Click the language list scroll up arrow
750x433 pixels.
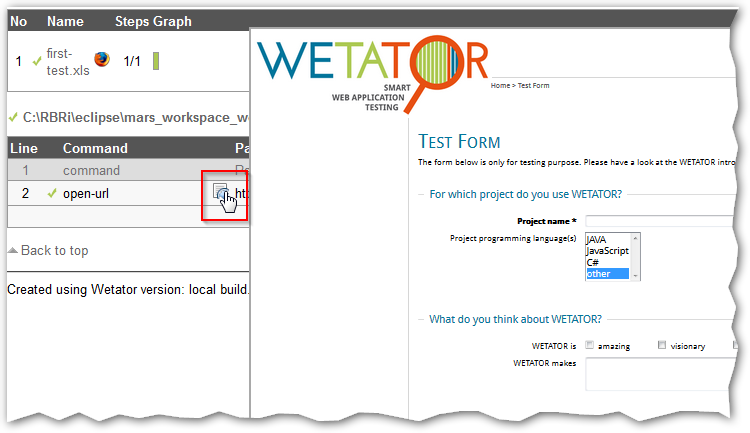coord(635,238)
